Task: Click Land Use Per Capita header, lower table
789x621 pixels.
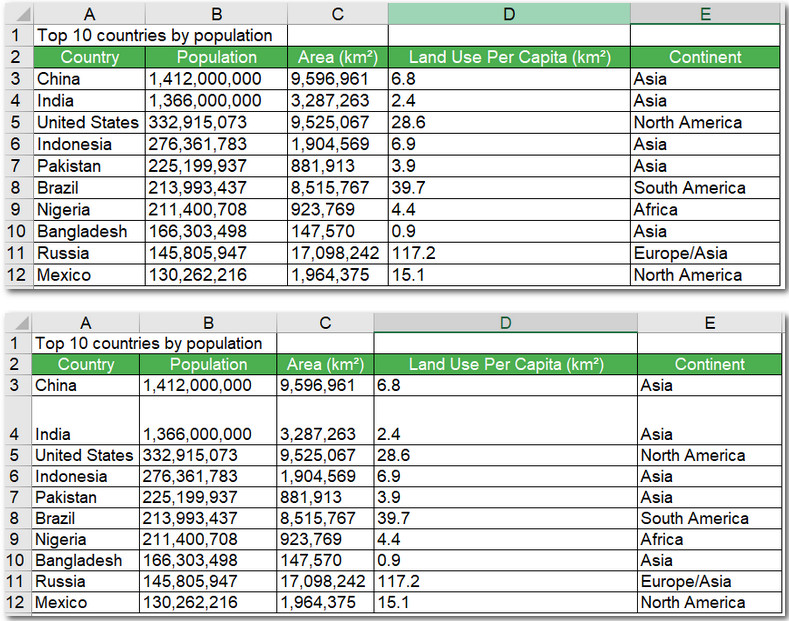Action: point(506,364)
